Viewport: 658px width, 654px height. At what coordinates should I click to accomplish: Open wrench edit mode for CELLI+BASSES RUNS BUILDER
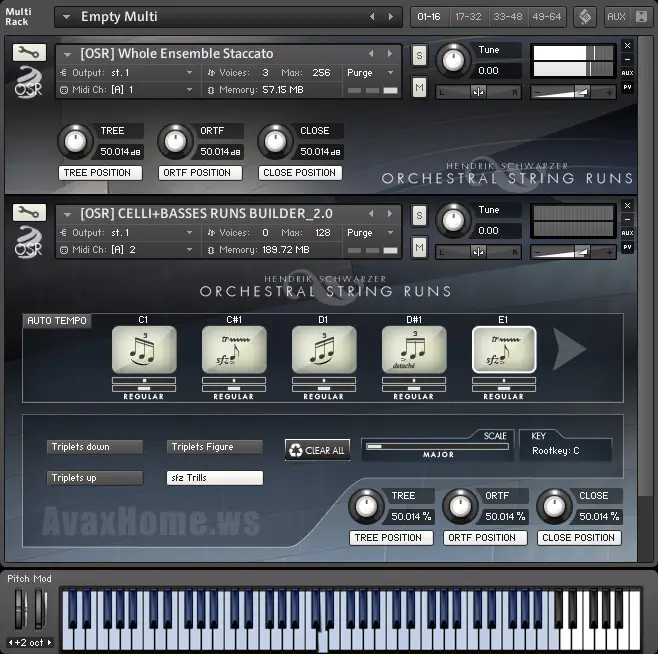tap(29, 212)
